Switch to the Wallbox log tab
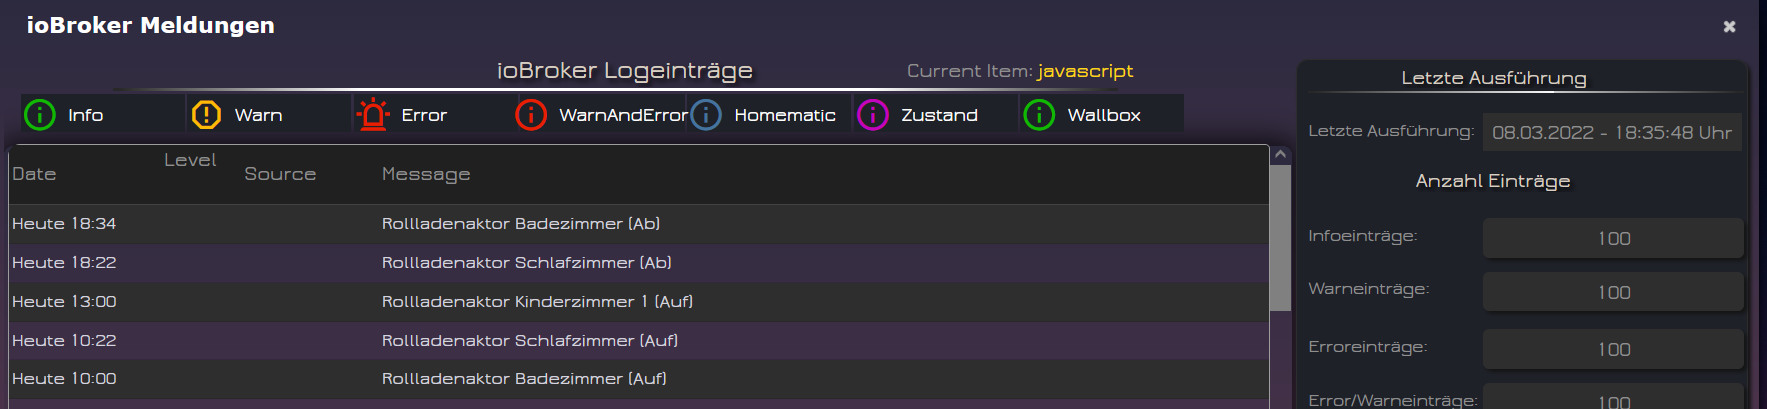Viewport: 1767px width, 409px height. [x=1103, y=115]
